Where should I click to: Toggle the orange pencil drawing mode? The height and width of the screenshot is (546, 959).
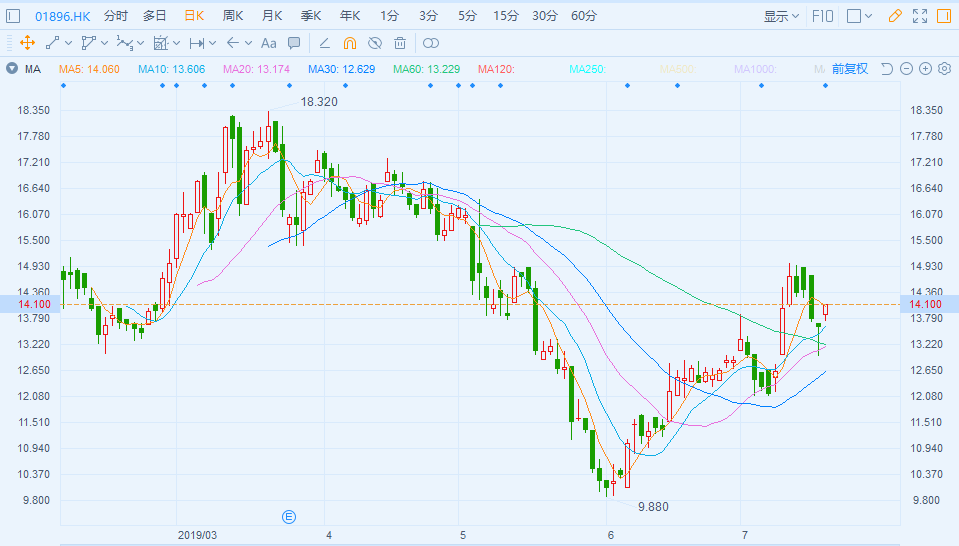coord(895,17)
